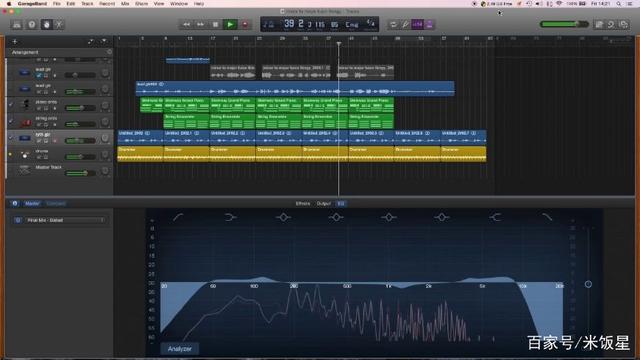Mute the drums track
This screenshot has width=640, height=360.
pos(39,157)
